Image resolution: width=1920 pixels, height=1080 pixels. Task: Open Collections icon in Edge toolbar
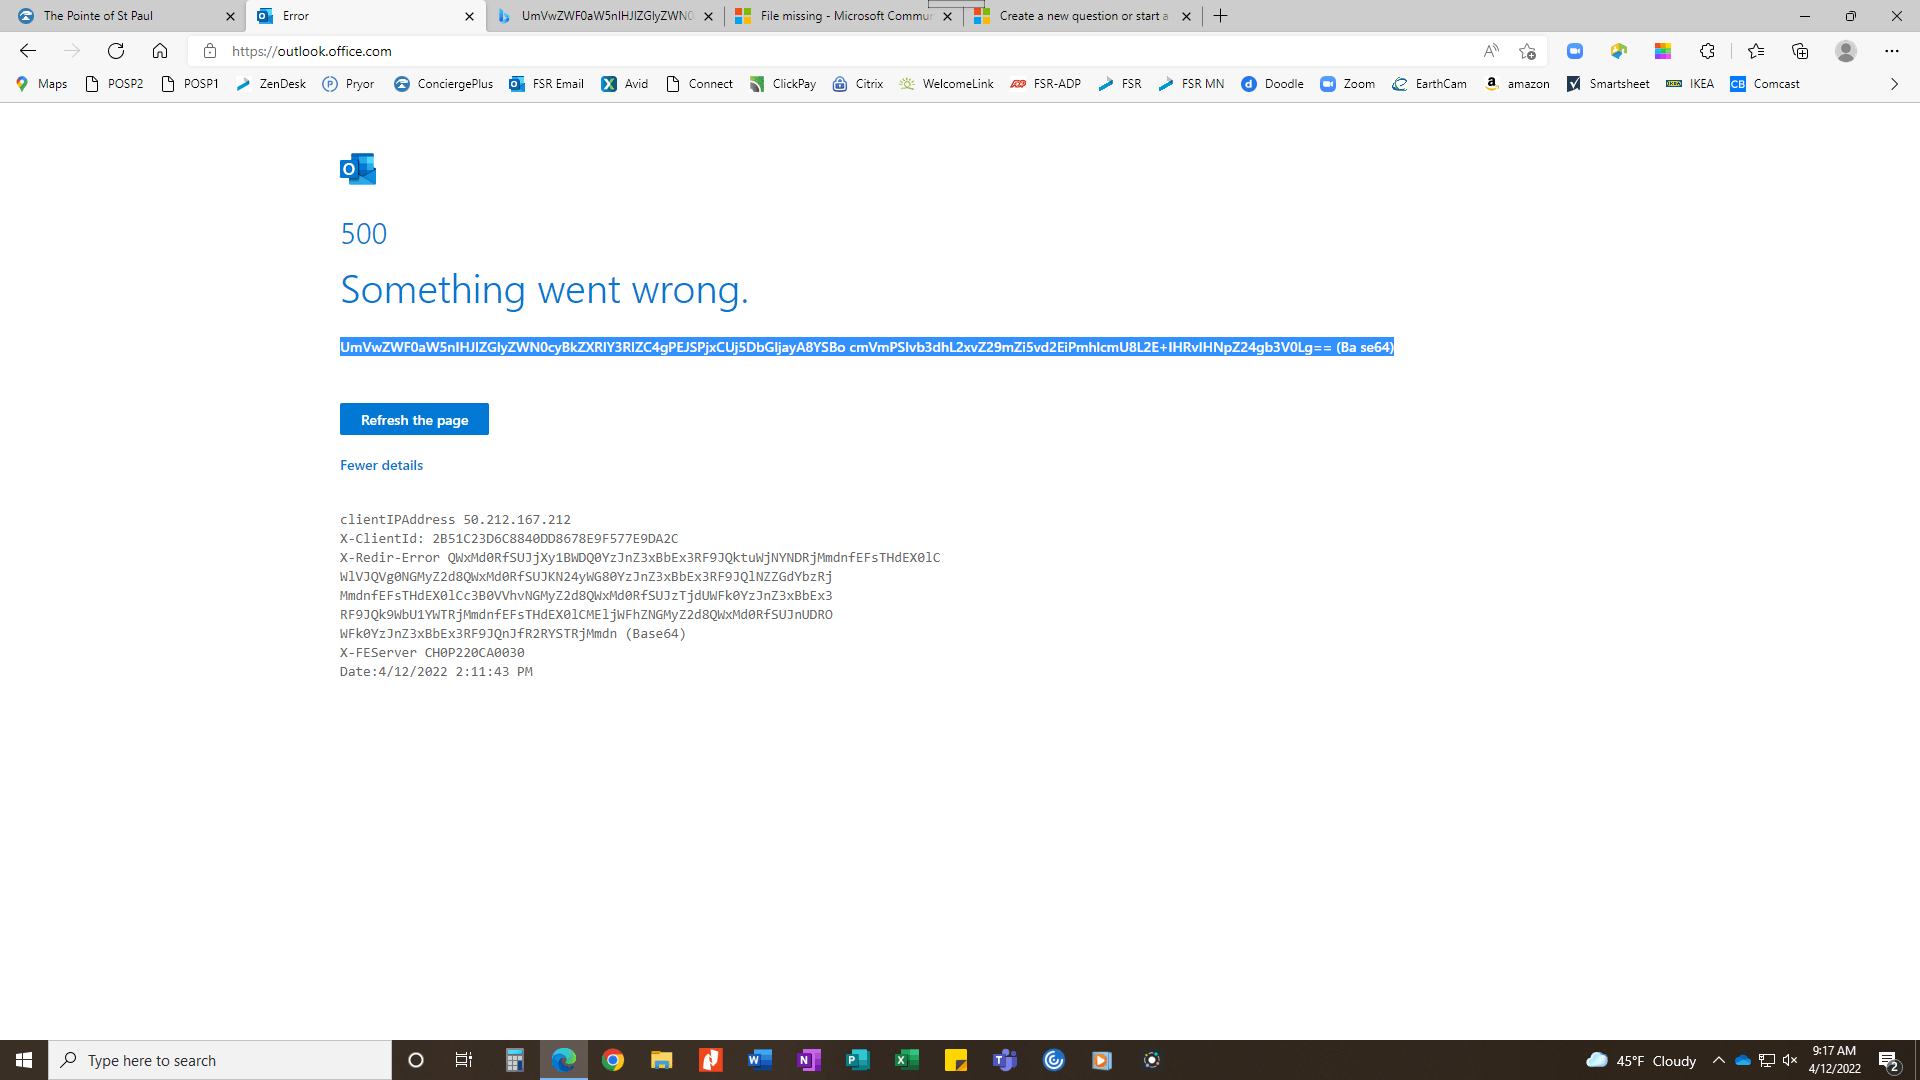tap(1800, 51)
